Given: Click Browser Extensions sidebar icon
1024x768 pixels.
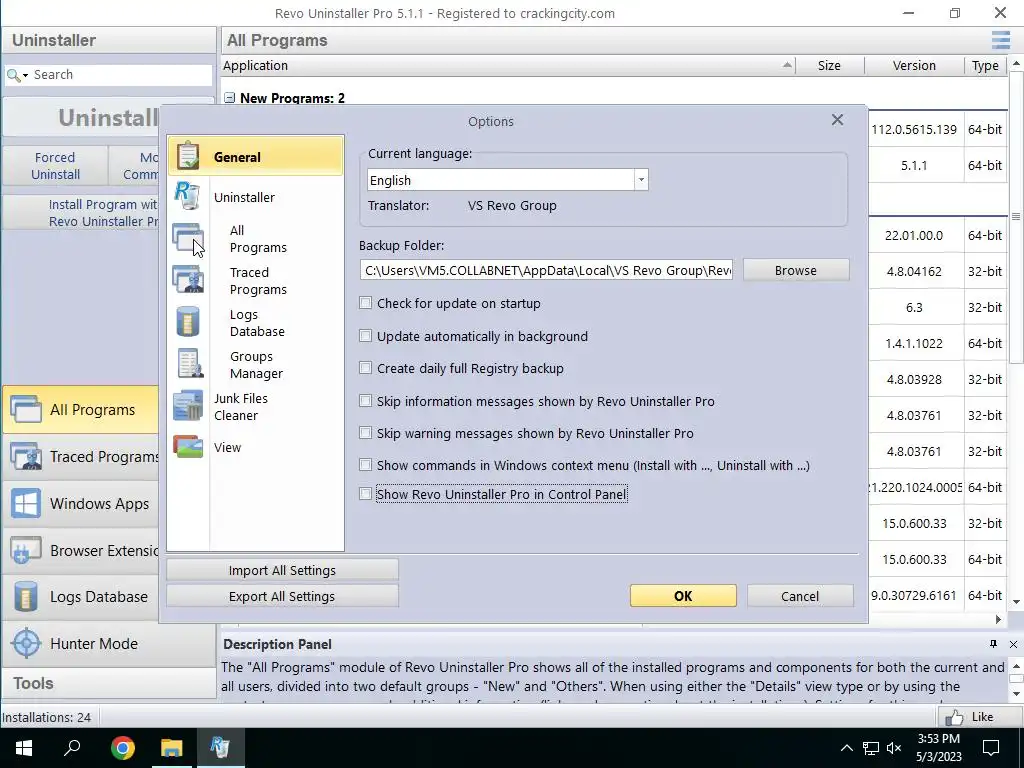Looking at the screenshot, I should pos(25,551).
